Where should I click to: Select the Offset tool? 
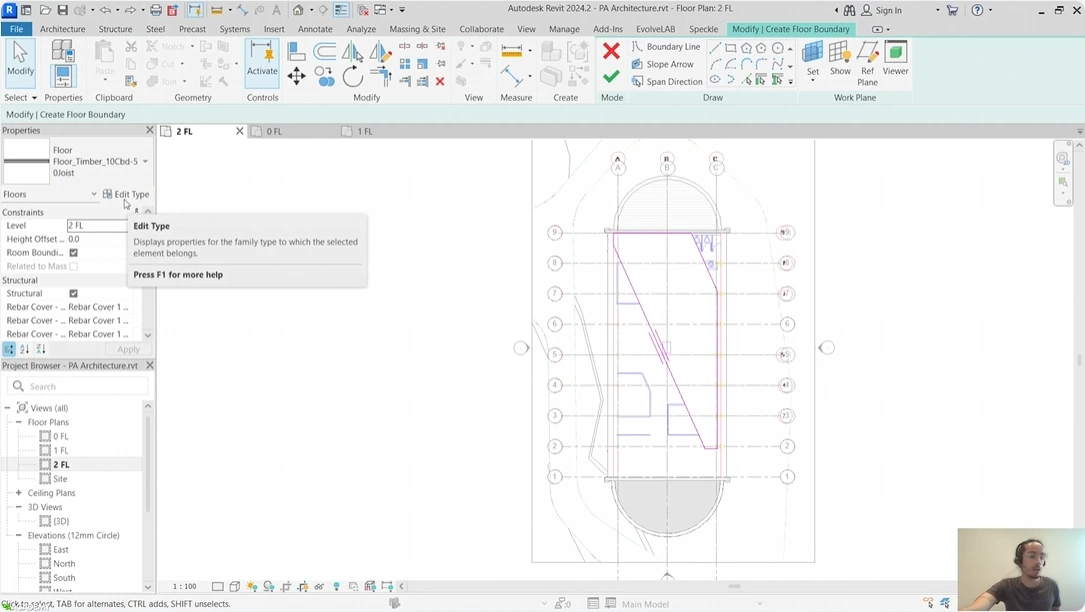[x=325, y=51]
